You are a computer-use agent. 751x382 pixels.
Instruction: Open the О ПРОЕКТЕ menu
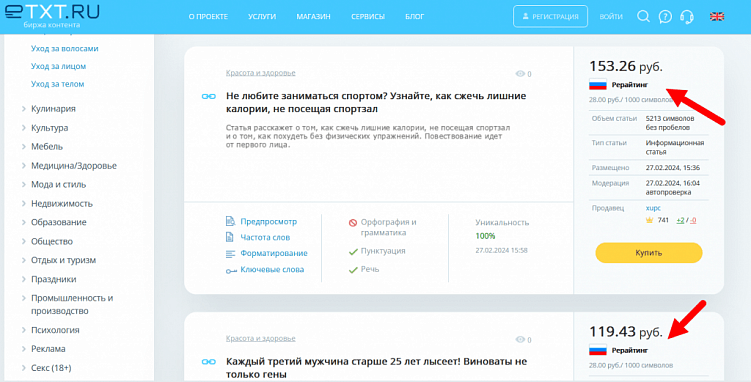click(208, 17)
